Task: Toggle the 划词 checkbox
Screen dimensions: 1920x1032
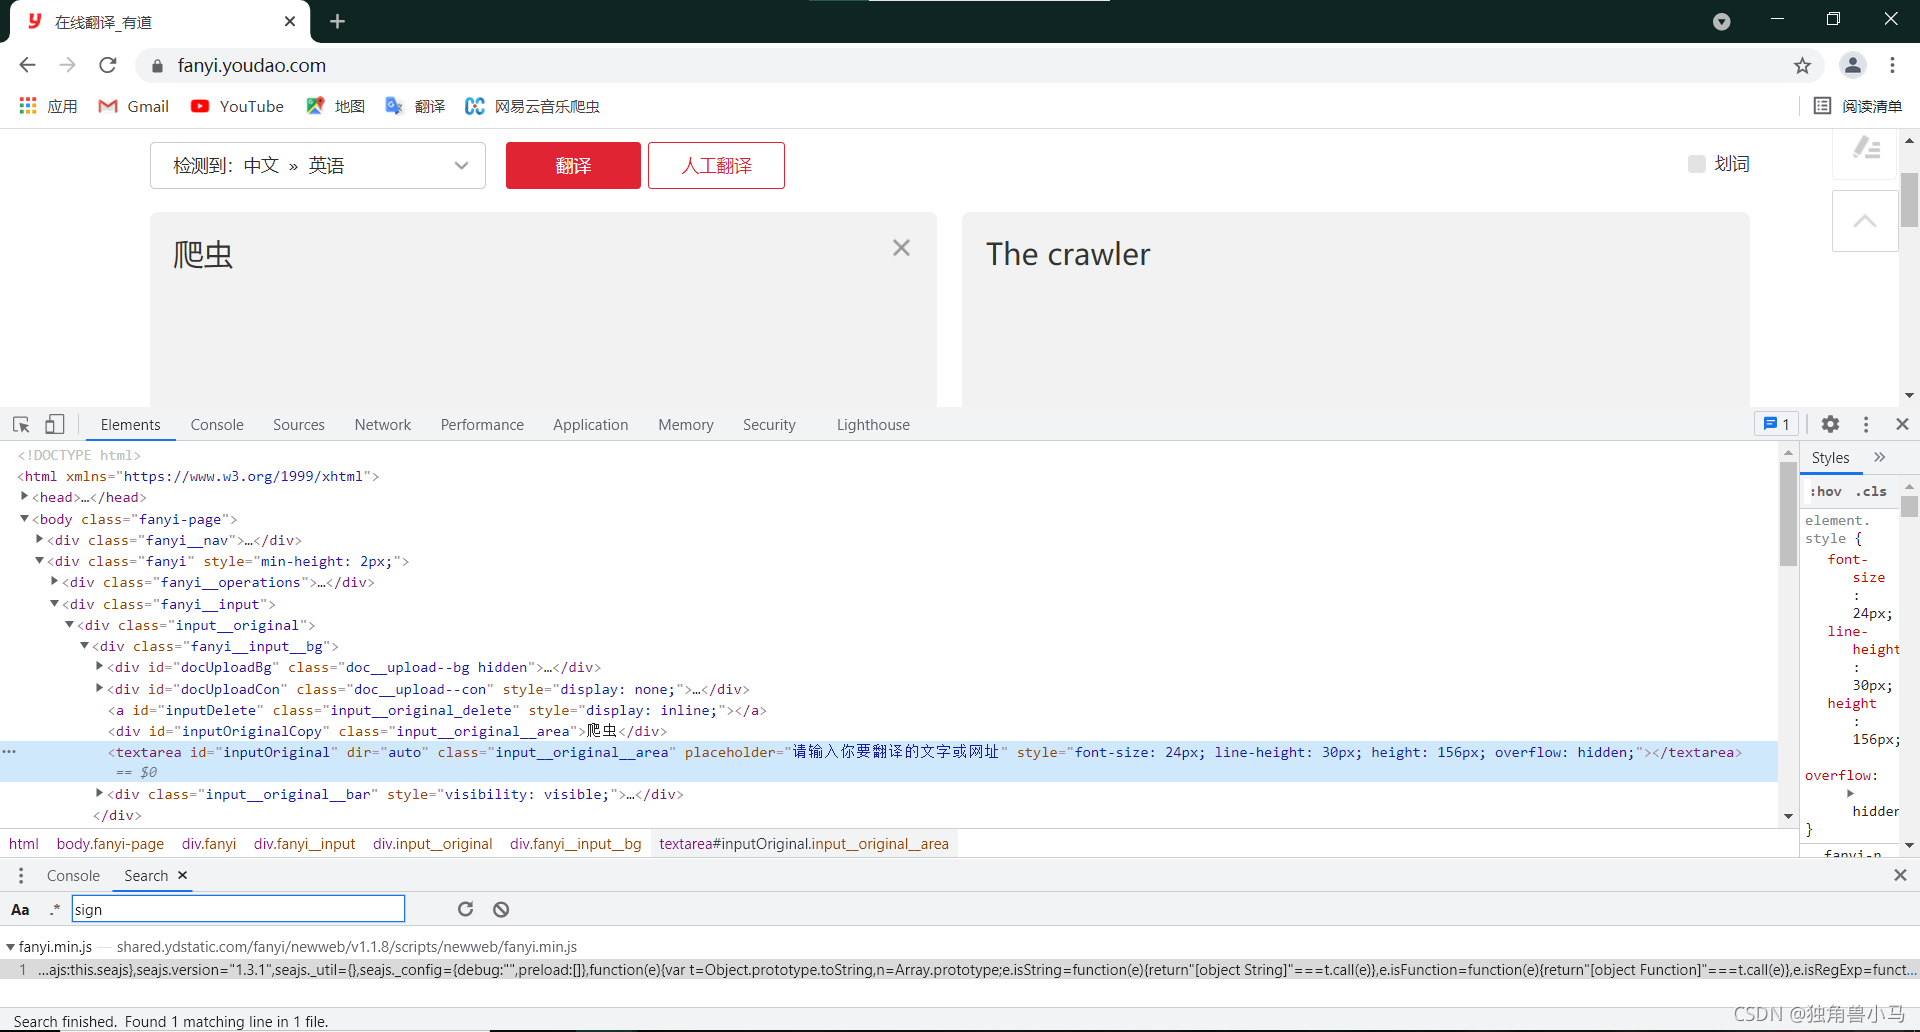Action: [1696, 164]
